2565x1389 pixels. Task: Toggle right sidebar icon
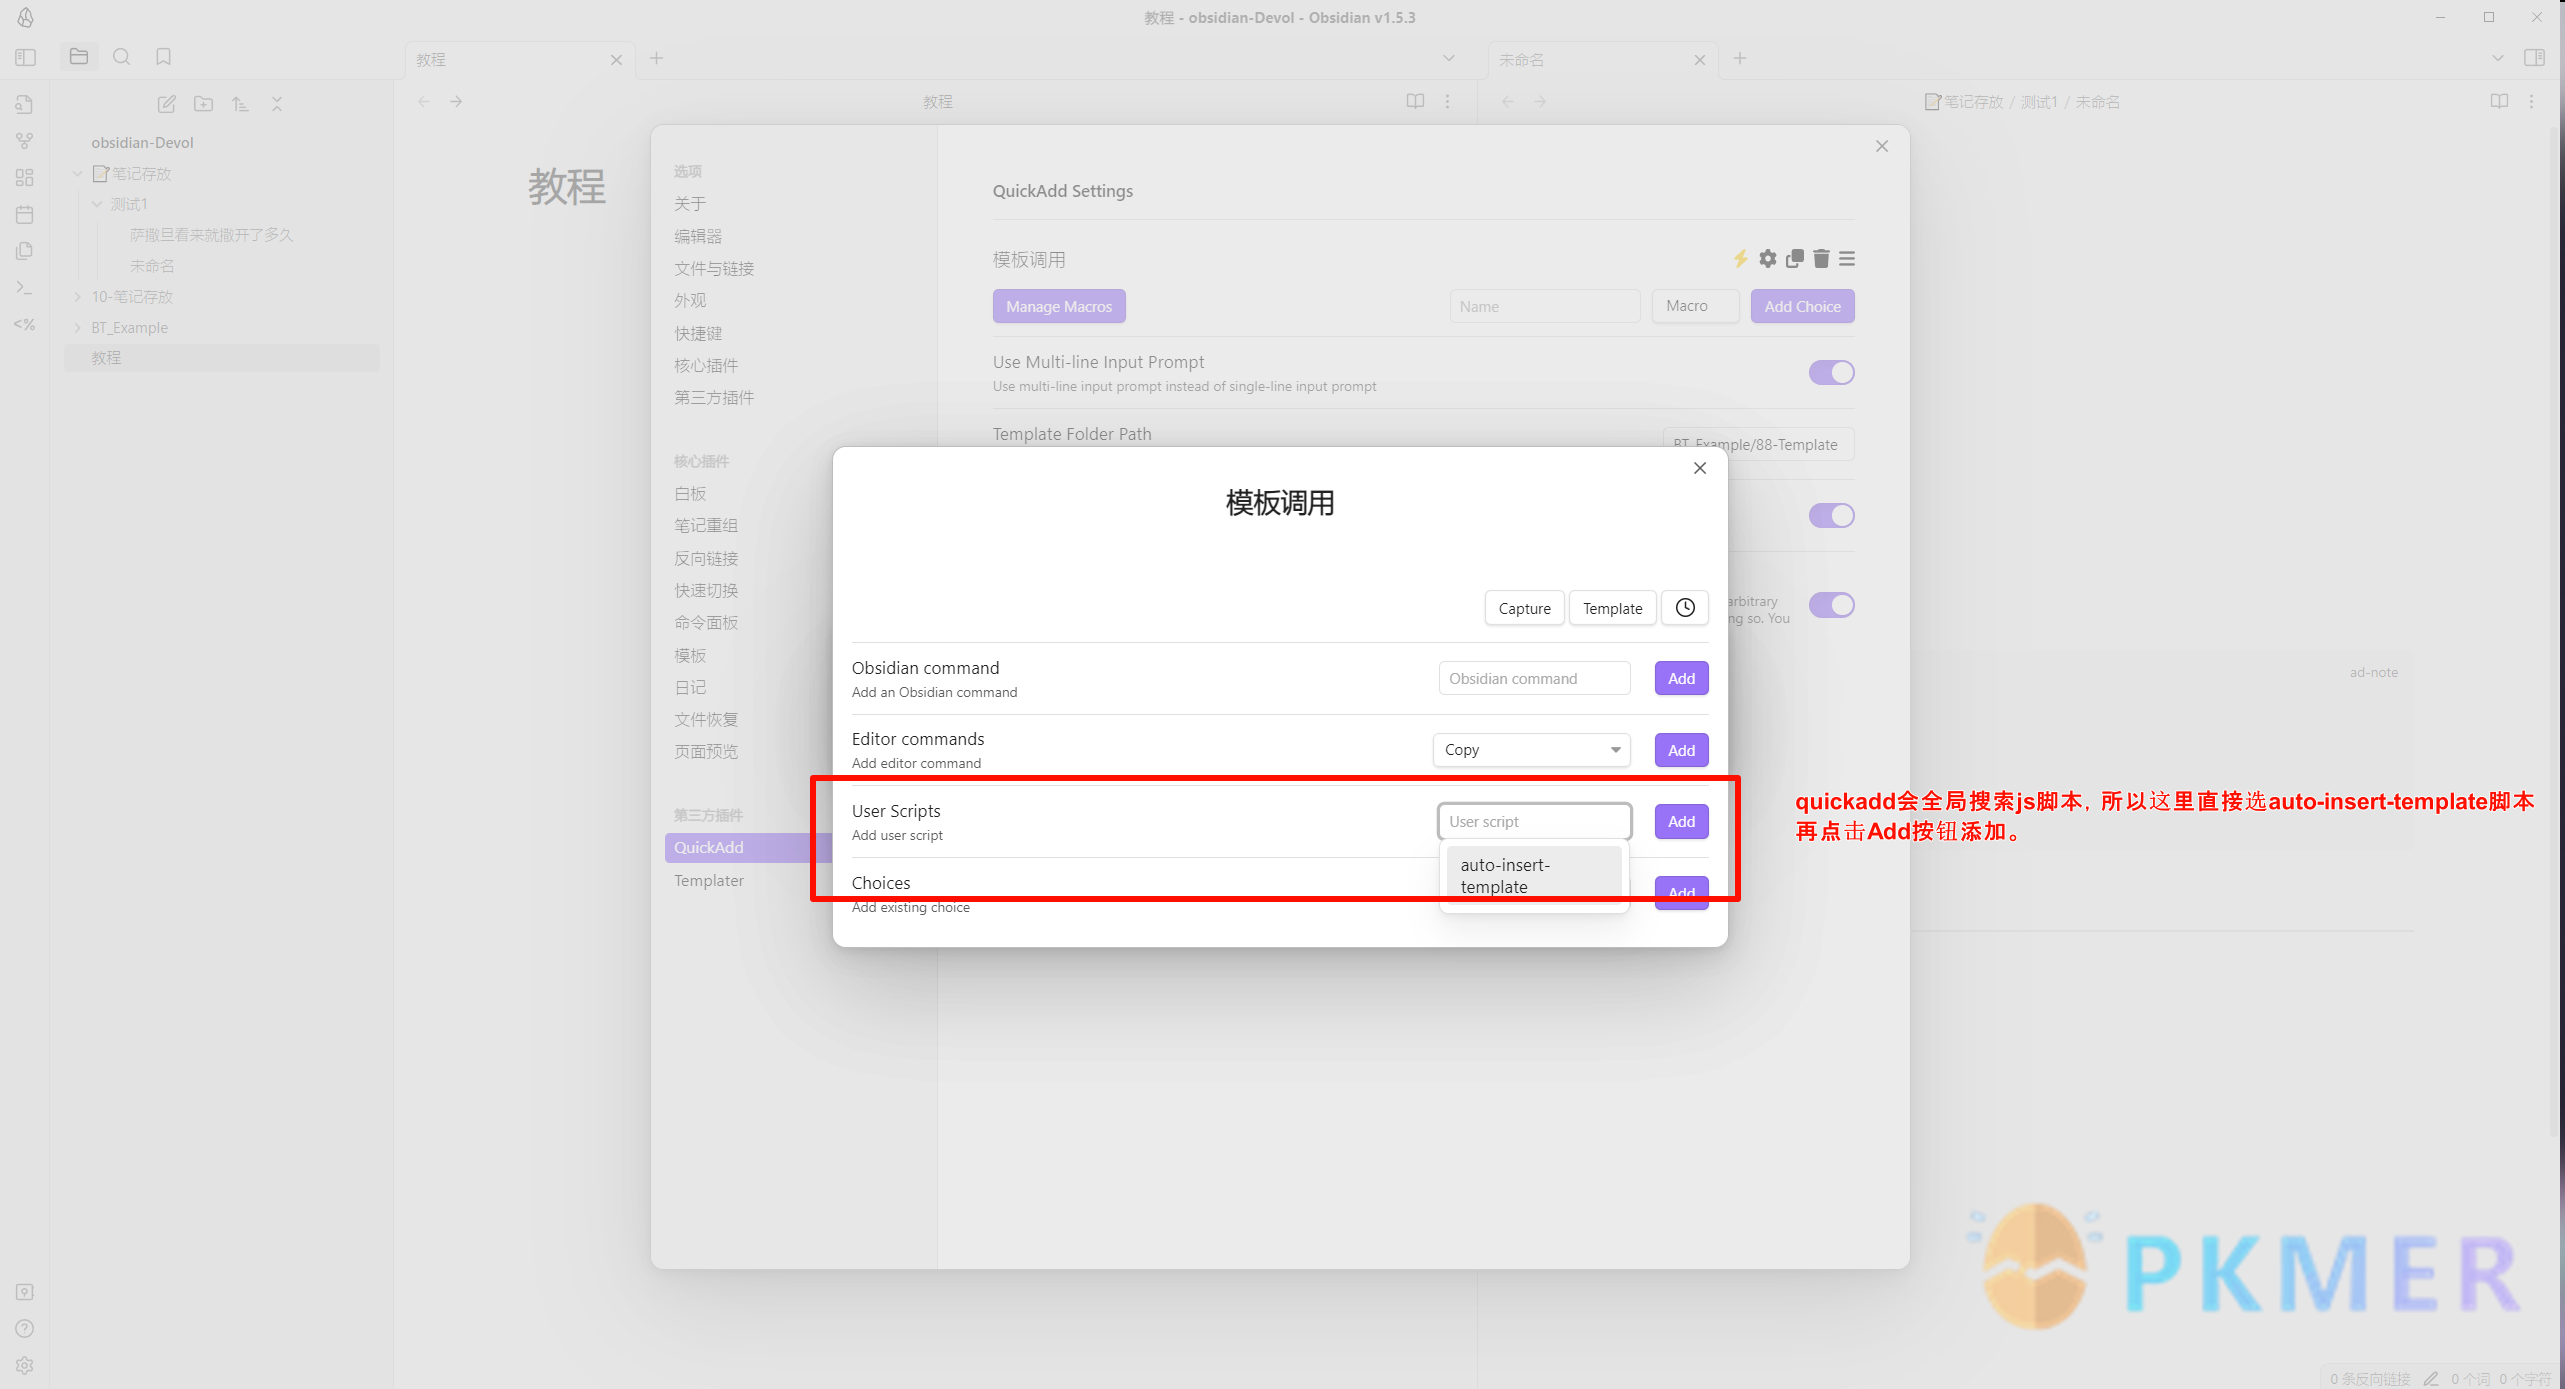pyautogui.click(x=2534, y=58)
